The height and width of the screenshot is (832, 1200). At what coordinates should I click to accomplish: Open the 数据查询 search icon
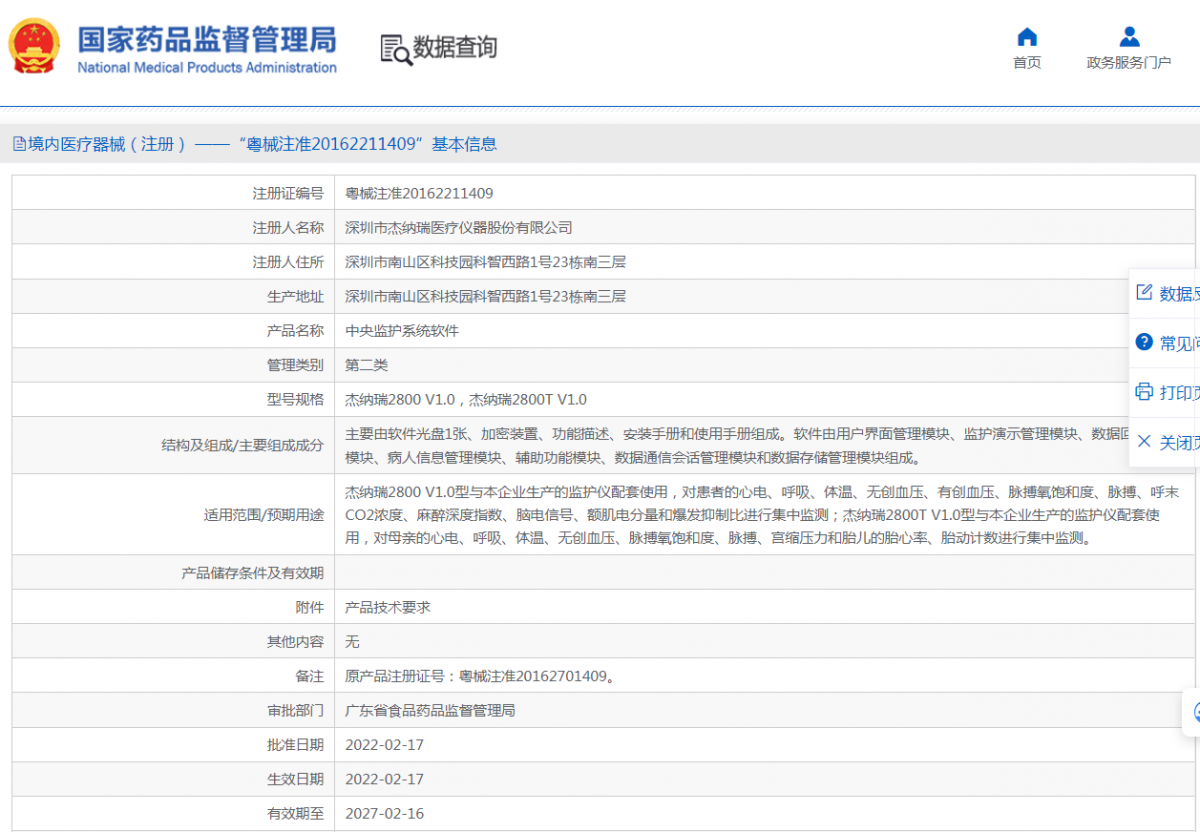[396, 49]
